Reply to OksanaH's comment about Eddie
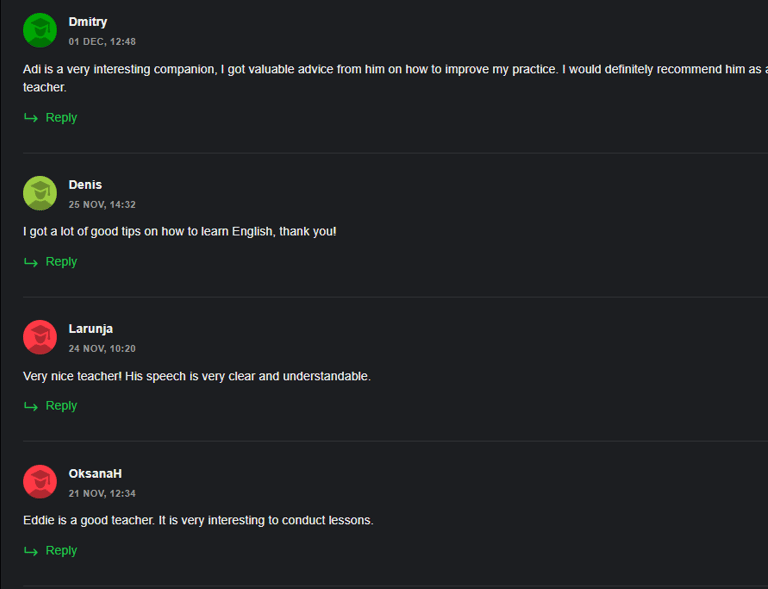This screenshot has width=768, height=589. (61, 551)
